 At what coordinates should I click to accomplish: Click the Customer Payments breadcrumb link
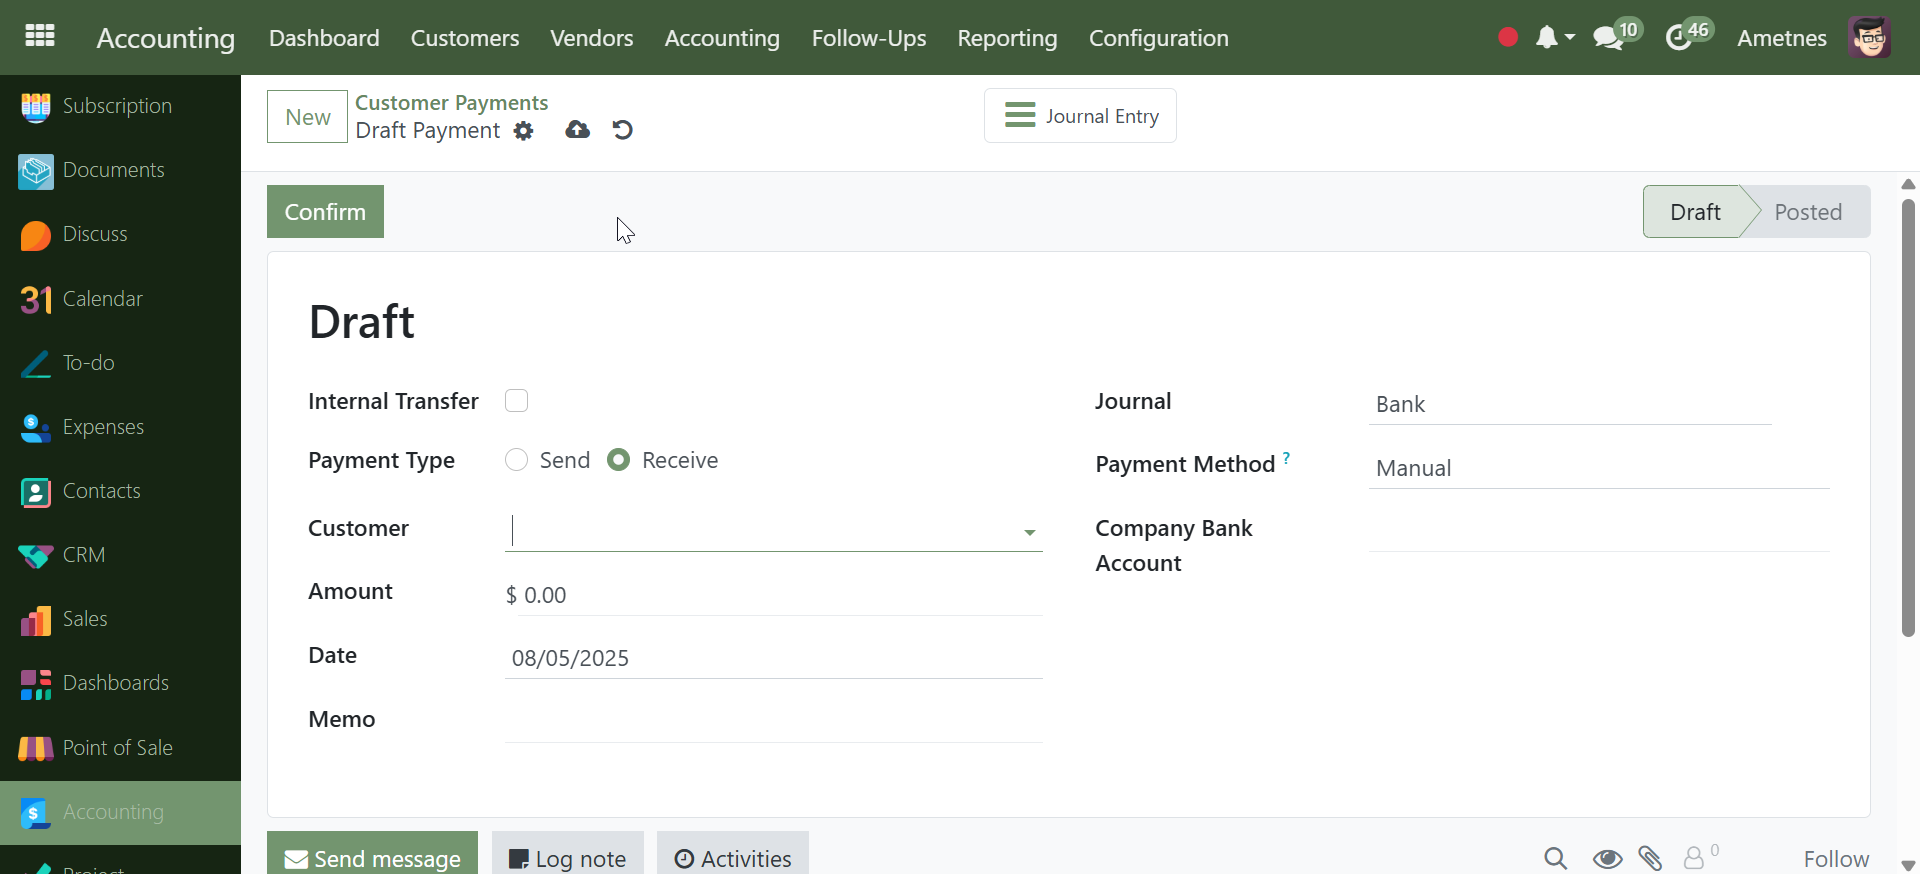coord(451,103)
